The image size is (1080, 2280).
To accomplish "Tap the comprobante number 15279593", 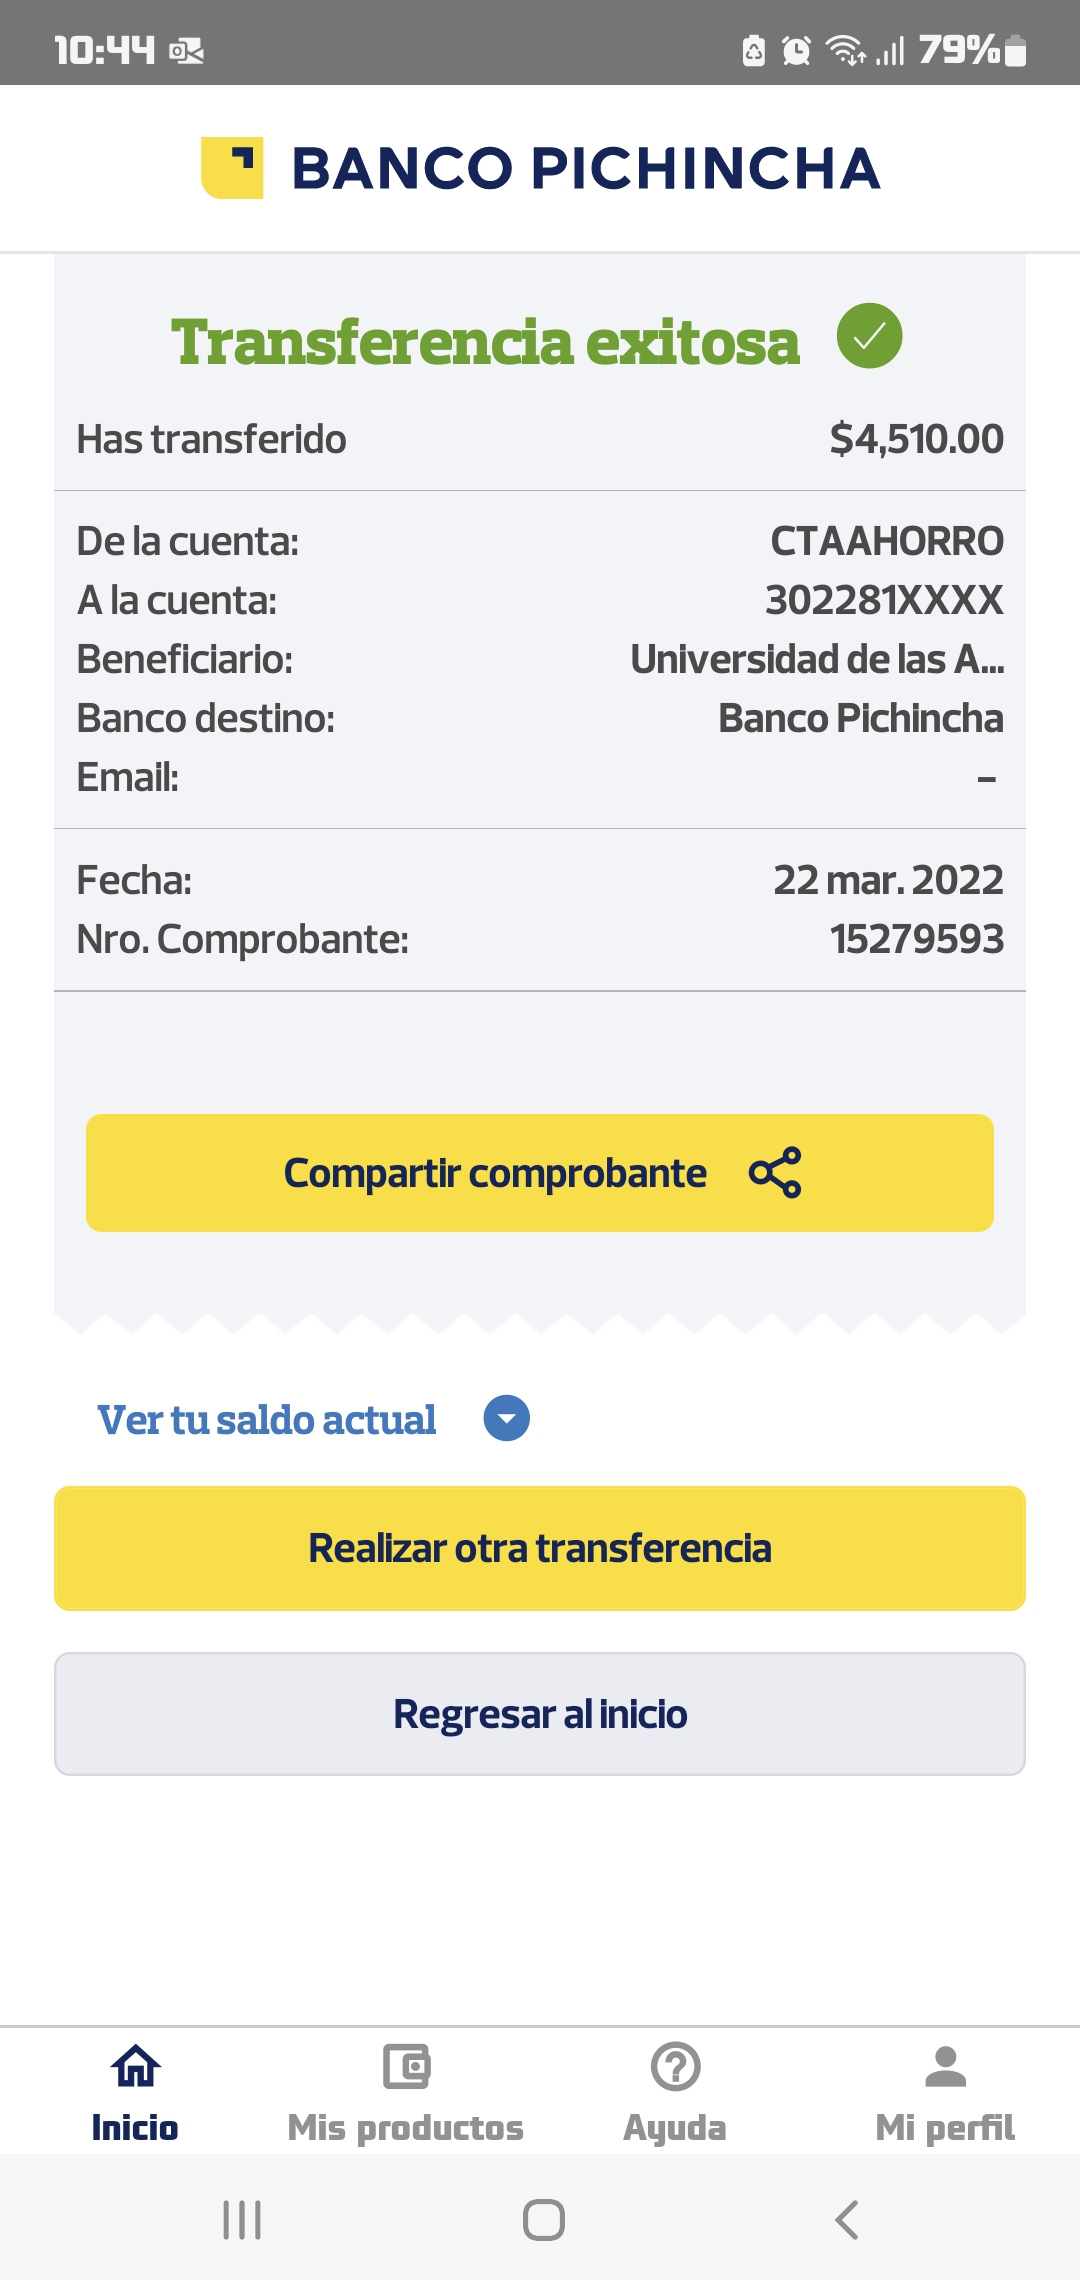I will point(916,939).
